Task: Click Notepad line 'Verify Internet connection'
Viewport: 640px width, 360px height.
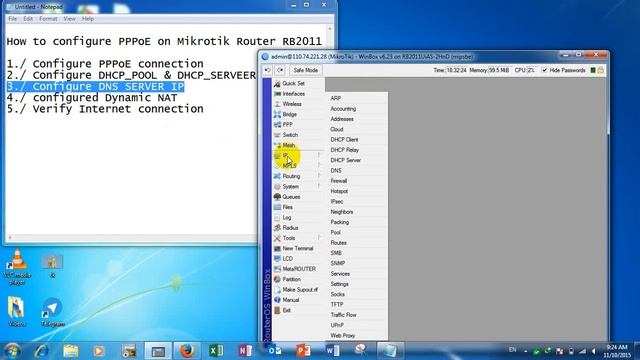Action: (105, 109)
